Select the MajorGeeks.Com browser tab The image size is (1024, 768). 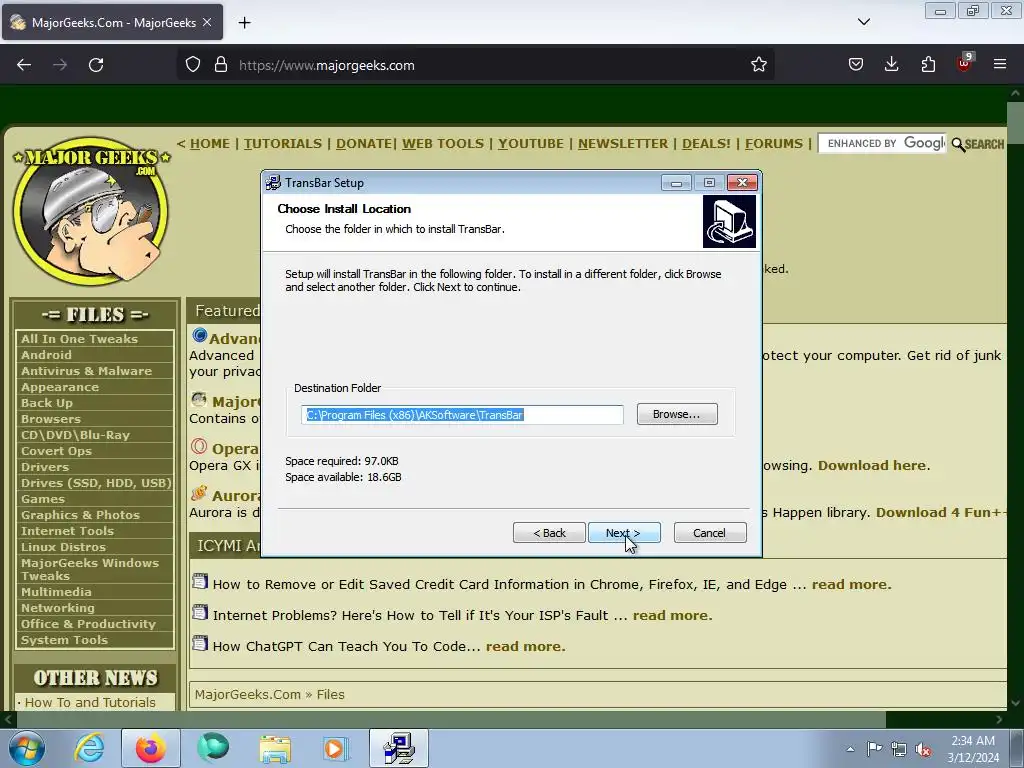click(112, 22)
